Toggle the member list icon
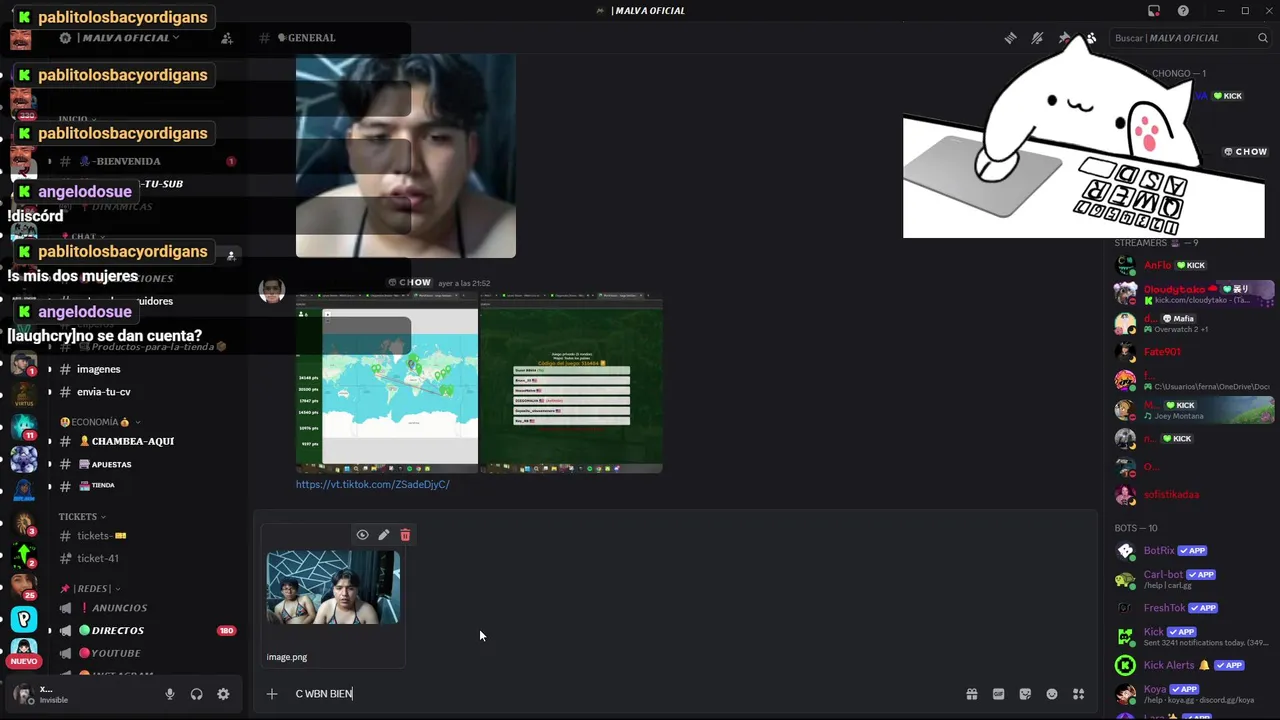 pos(1091,38)
